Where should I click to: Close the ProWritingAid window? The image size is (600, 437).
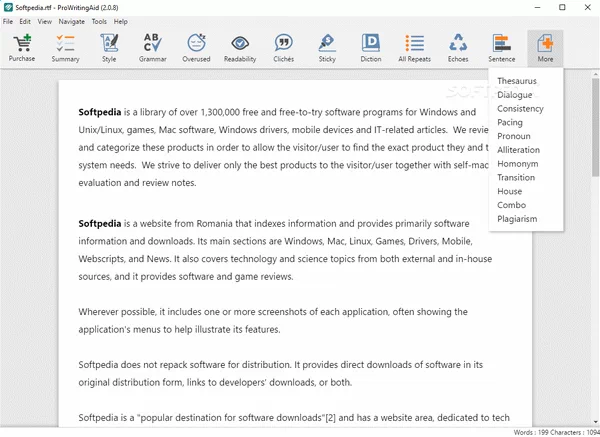pyautogui.click(x=588, y=7)
